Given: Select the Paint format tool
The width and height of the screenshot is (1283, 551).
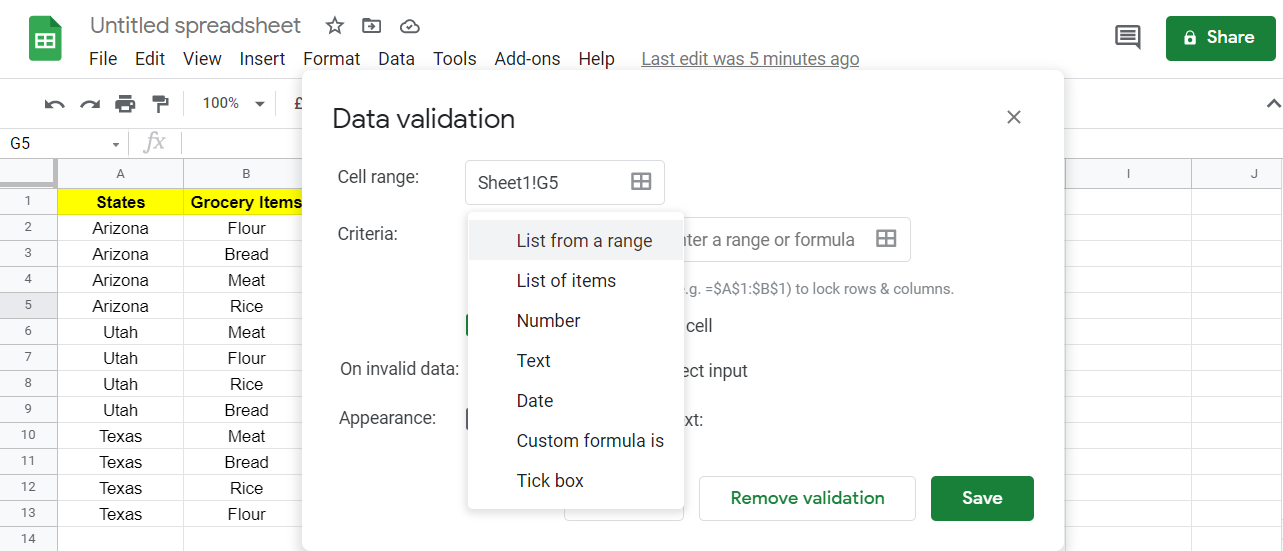Looking at the screenshot, I should (160, 104).
